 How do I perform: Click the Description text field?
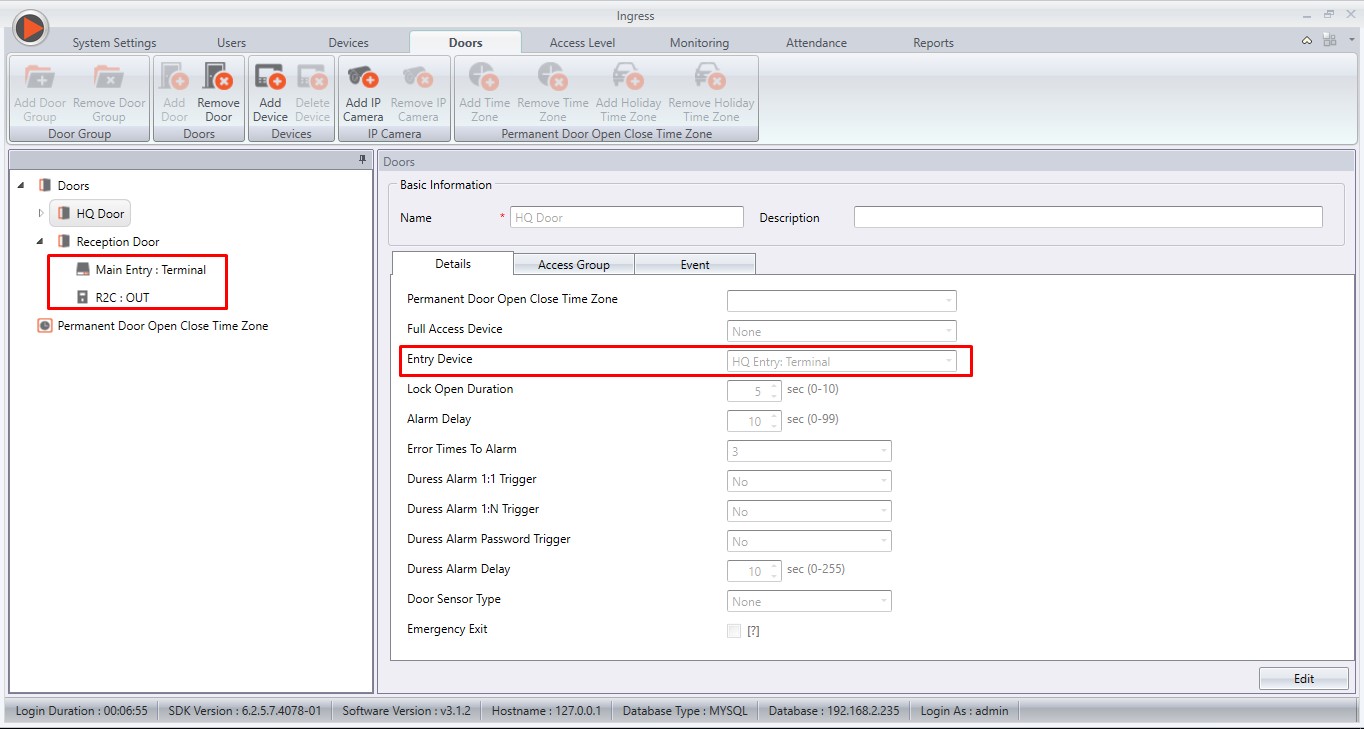(x=1088, y=217)
